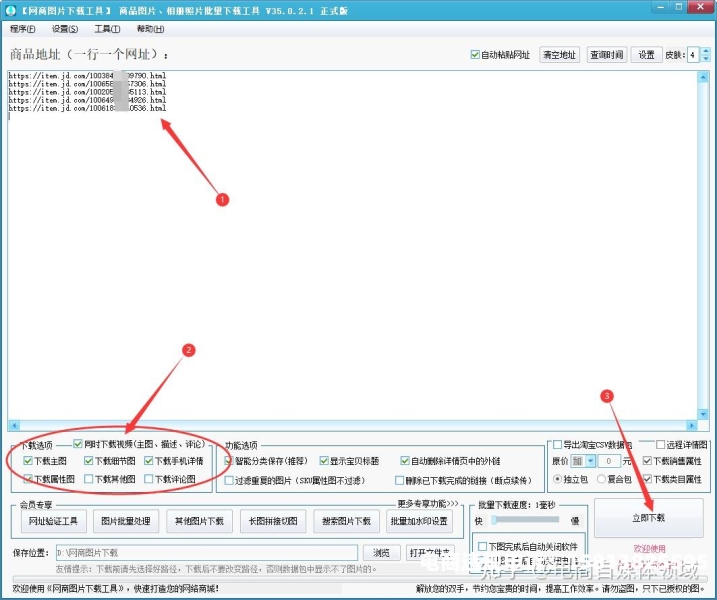Enable 导出淘宝CSV数据包 checkbox

(x=557, y=445)
